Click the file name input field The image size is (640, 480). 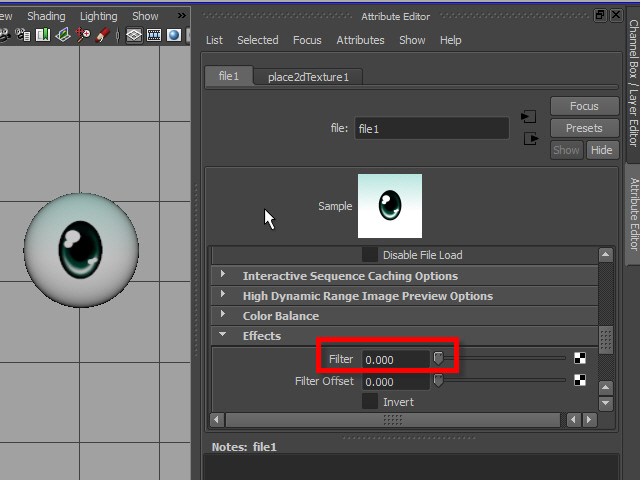(432, 129)
